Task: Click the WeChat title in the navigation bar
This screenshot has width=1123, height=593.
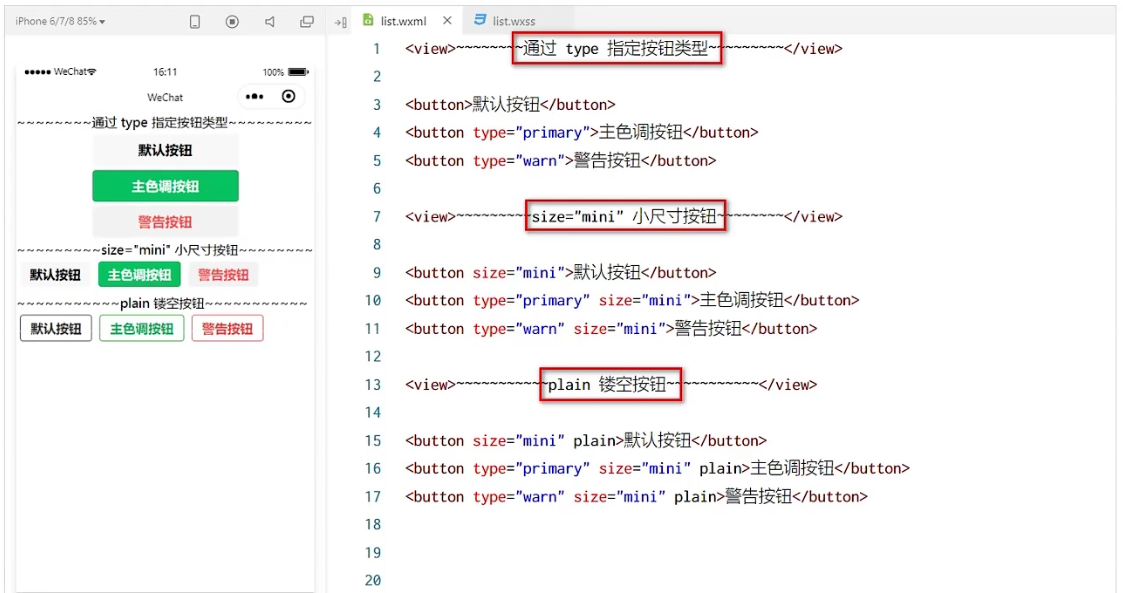Action: click(x=165, y=97)
